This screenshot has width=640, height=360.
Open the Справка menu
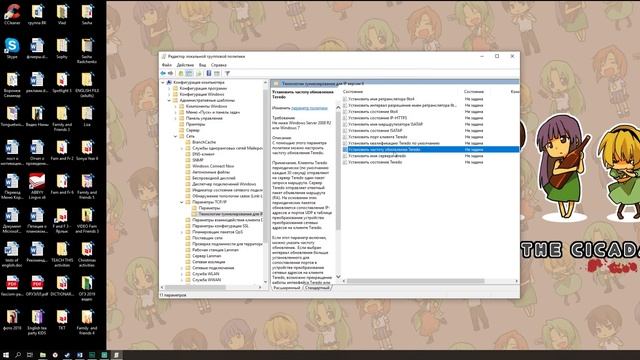[219, 65]
